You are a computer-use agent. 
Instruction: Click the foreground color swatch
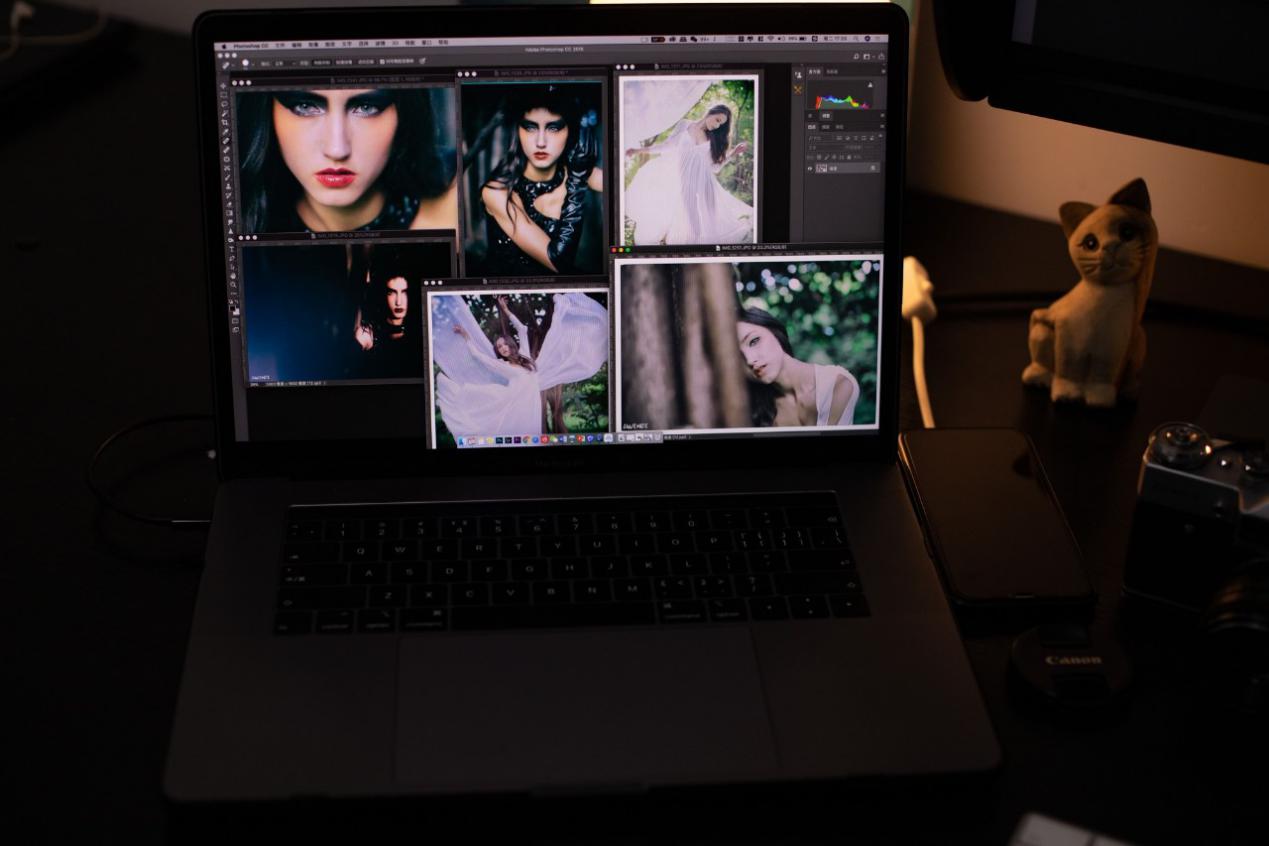[x=233, y=308]
